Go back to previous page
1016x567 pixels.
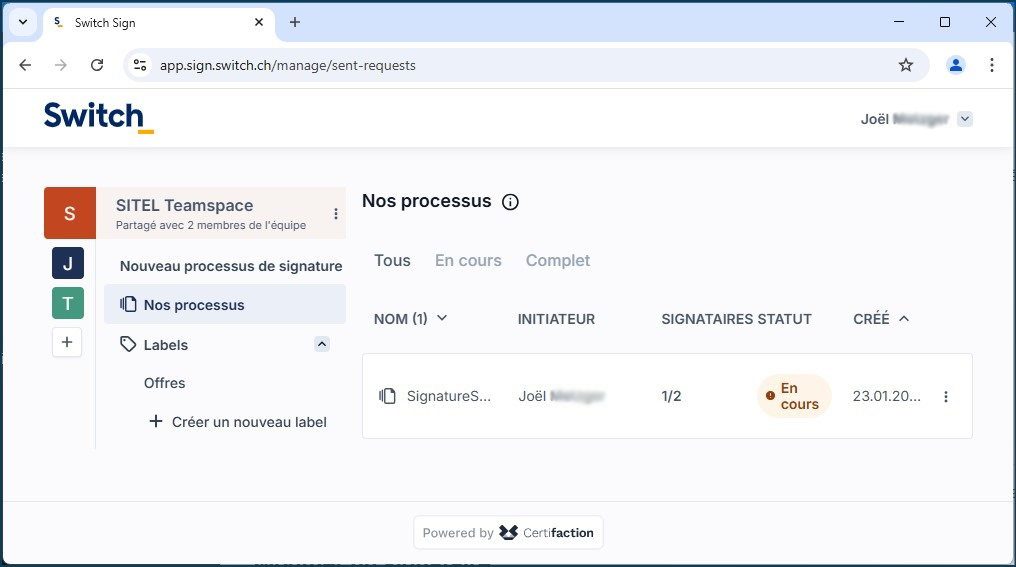coord(25,65)
